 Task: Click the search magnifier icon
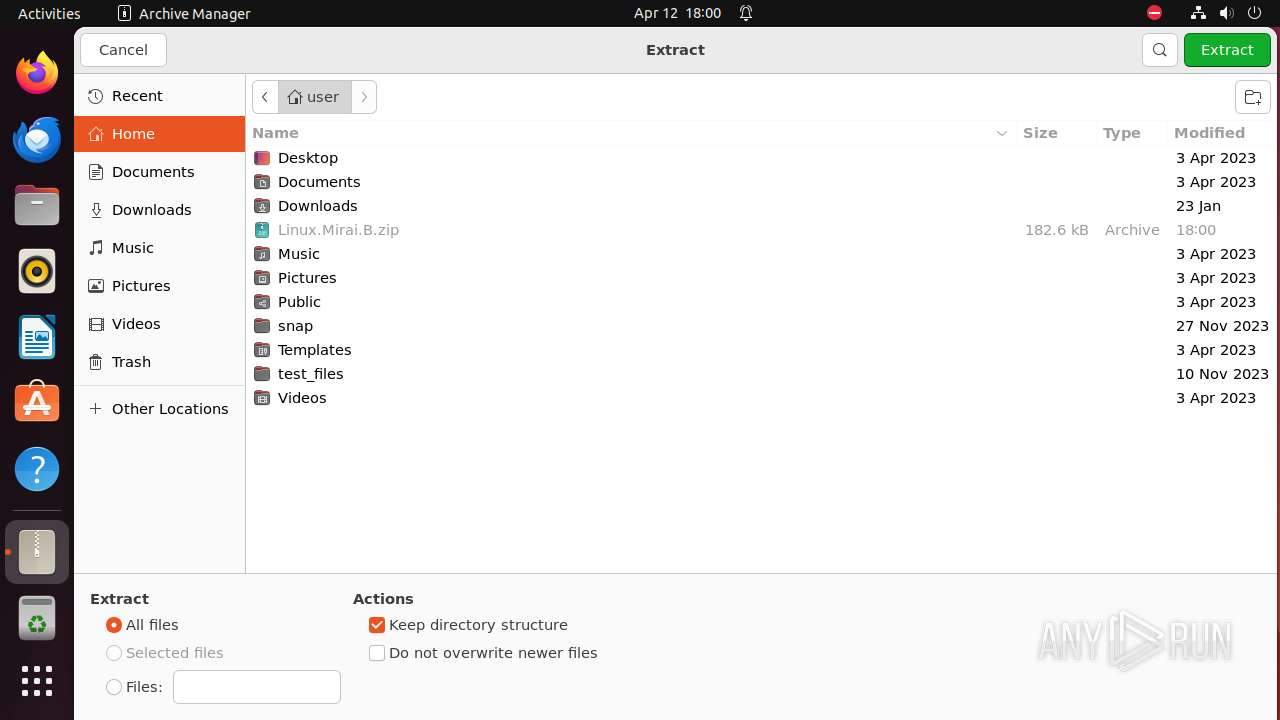(x=1159, y=50)
